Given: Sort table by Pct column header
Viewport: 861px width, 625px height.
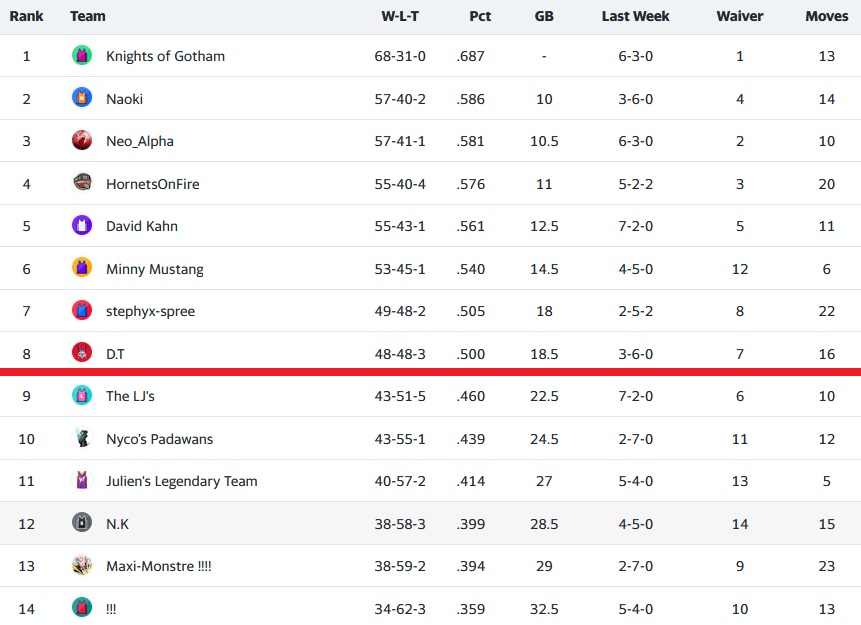Looking at the screenshot, I should [480, 16].
